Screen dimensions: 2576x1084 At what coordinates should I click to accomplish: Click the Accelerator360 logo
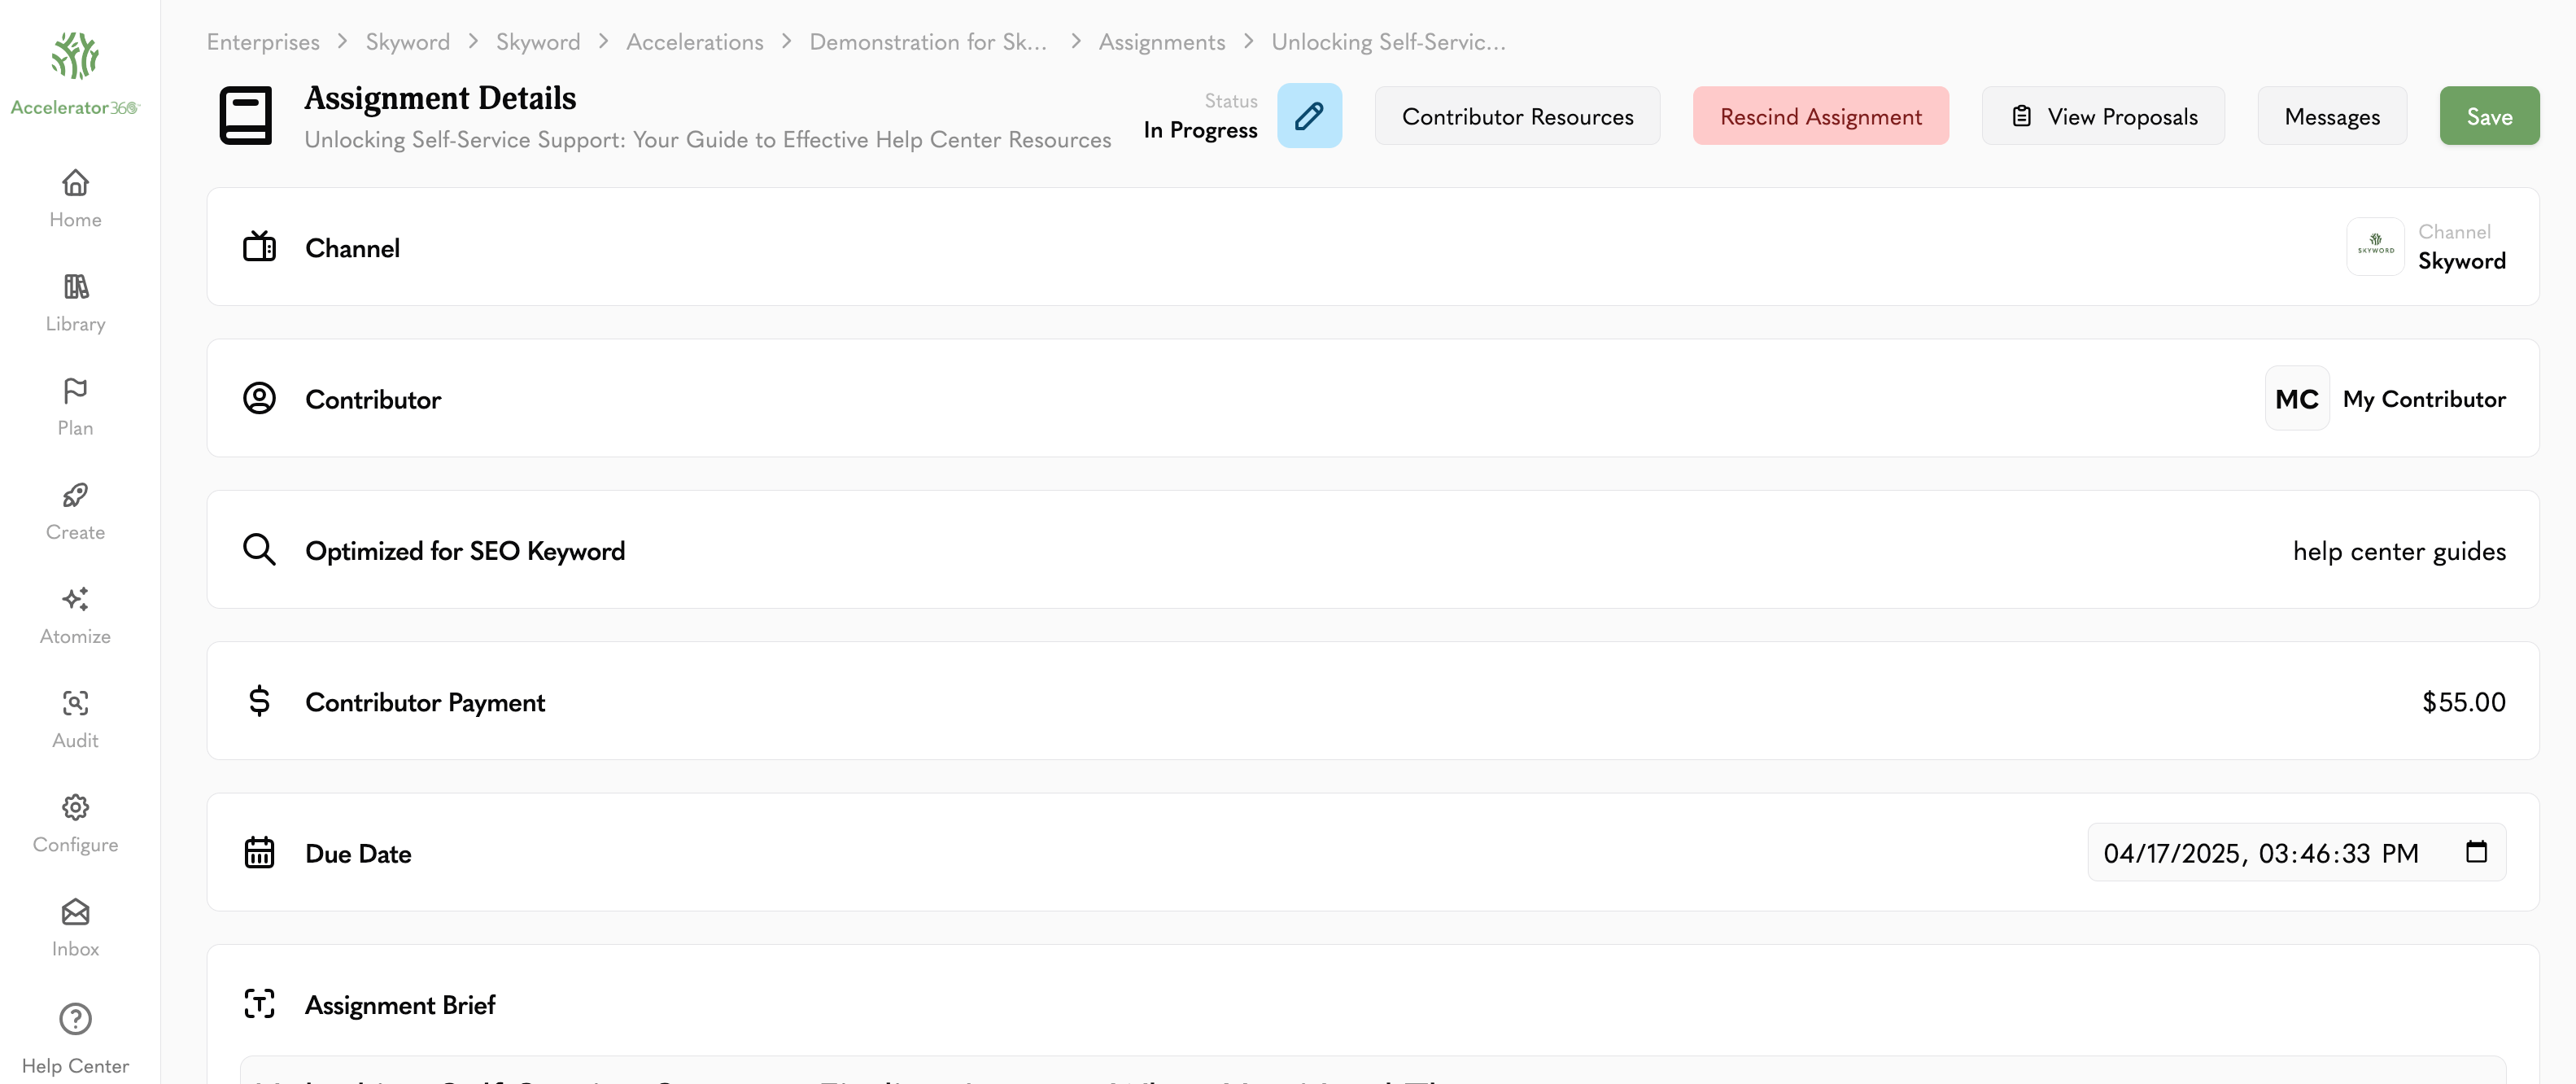[75, 75]
